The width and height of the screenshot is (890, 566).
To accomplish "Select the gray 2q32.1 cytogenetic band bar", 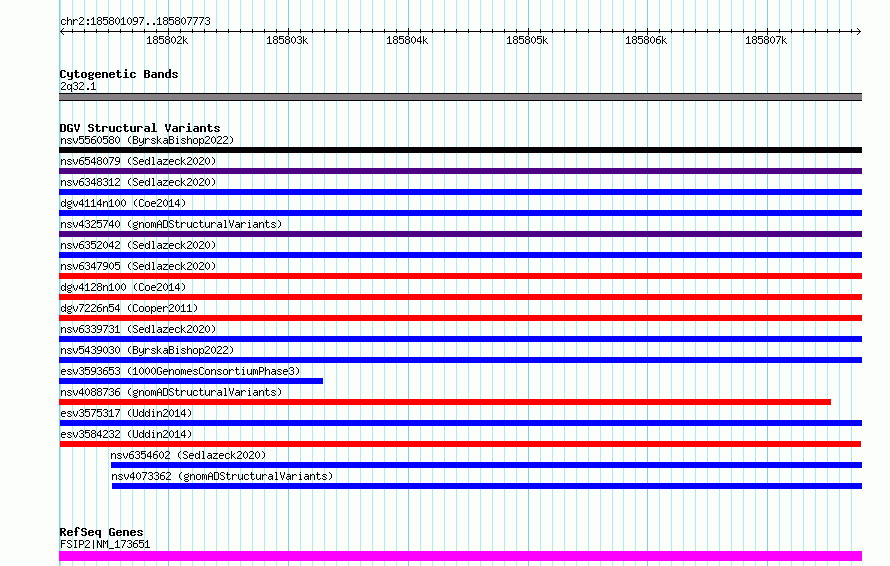I will [460, 97].
